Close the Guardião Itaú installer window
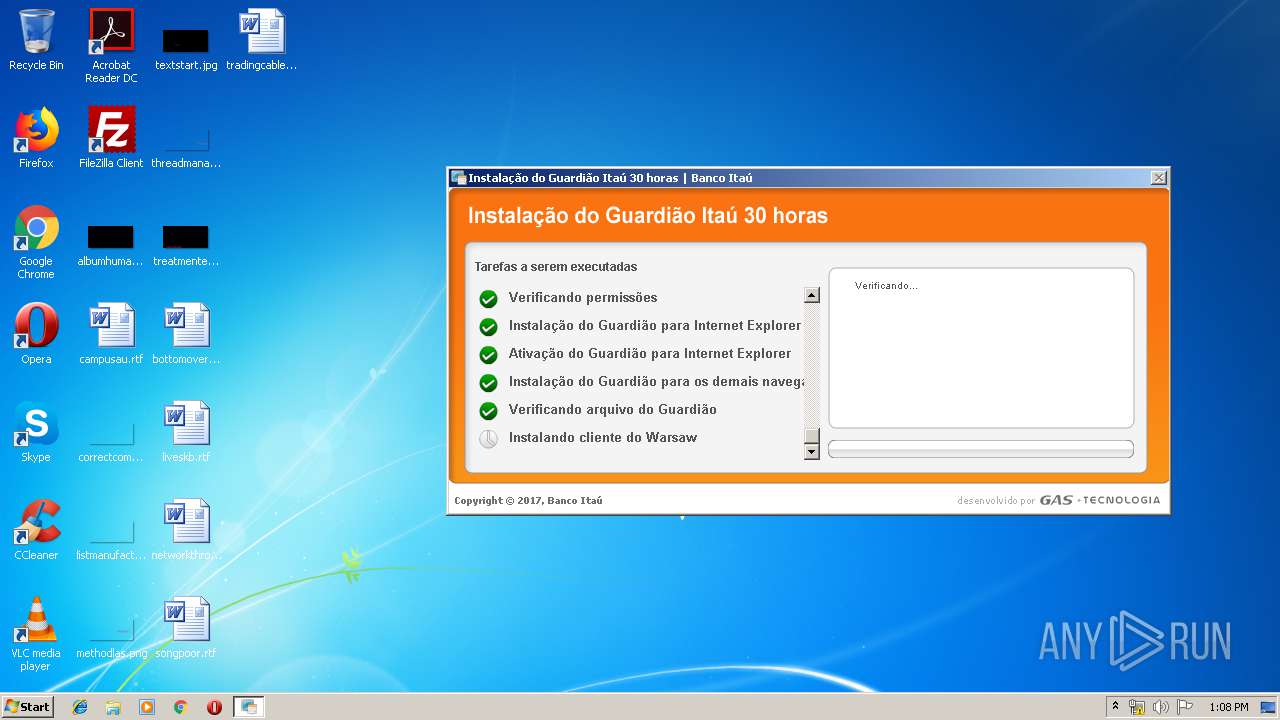The height and width of the screenshot is (720, 1280). [x=1158, y=178]
